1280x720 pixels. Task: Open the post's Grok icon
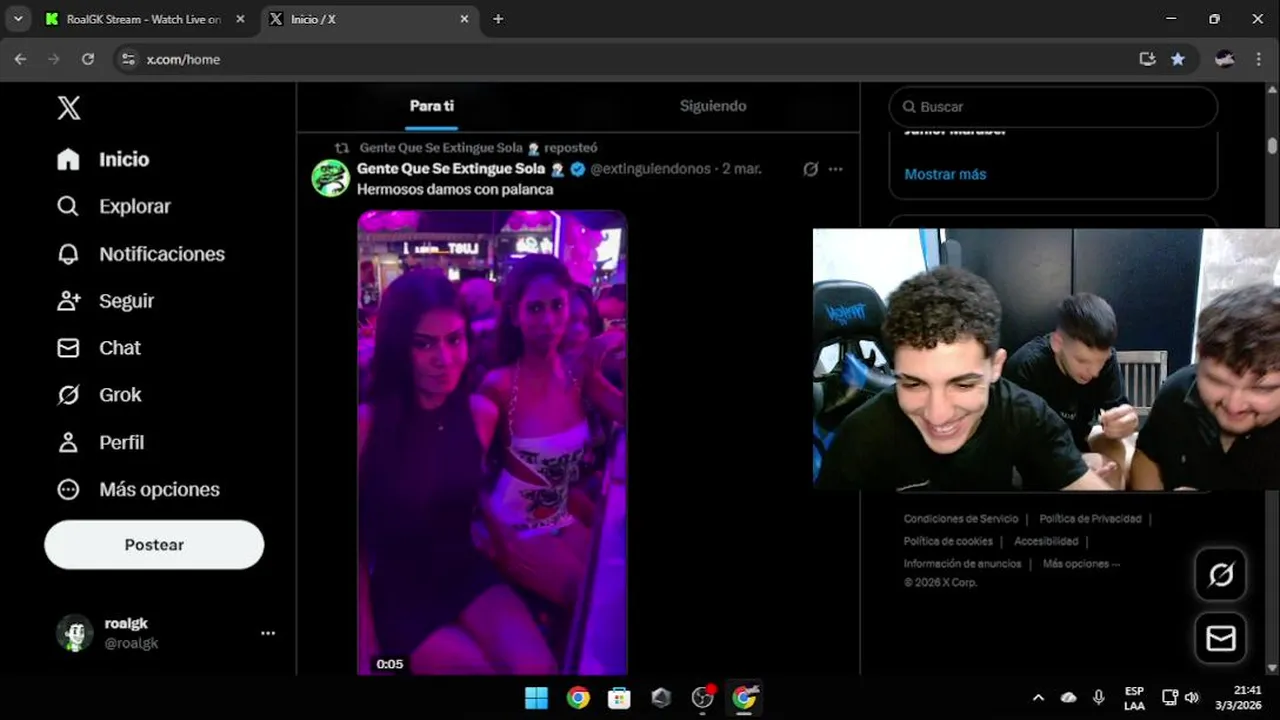(x=811, y=169)
